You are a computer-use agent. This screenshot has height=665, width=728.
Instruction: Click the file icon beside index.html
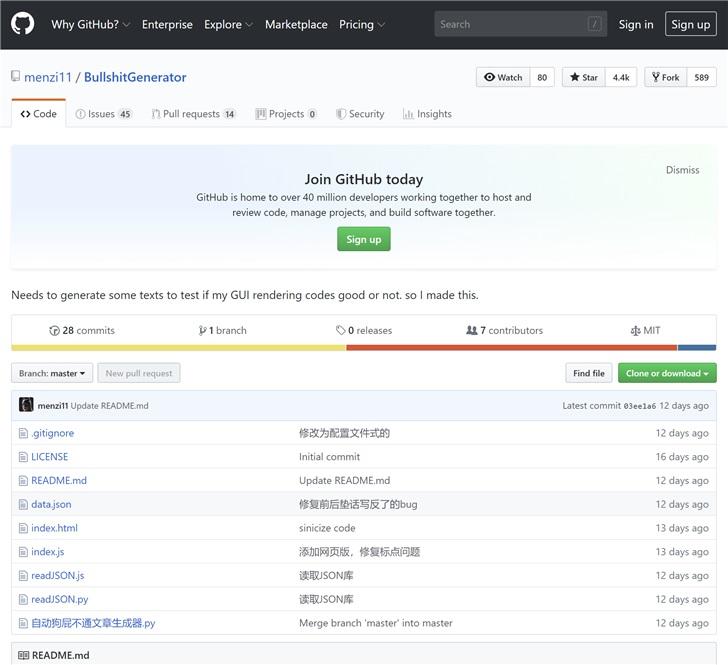point(23,528)
